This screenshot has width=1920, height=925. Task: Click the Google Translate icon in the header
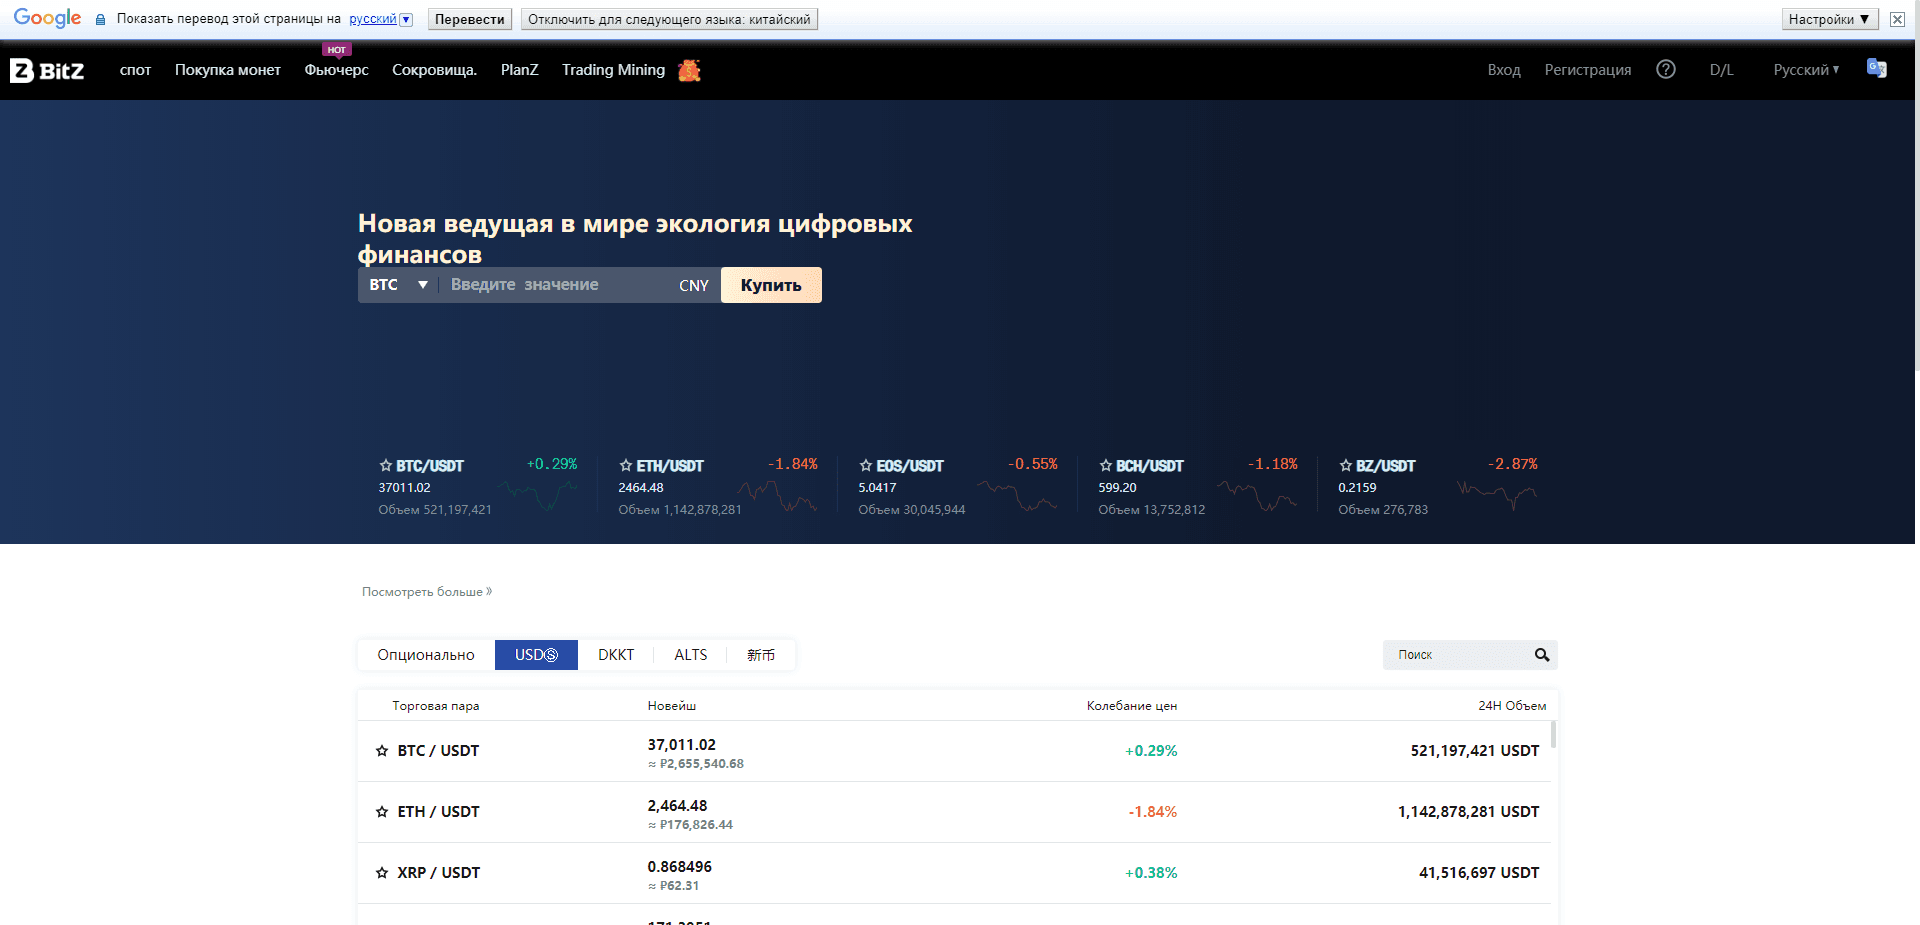(1876, 69)
